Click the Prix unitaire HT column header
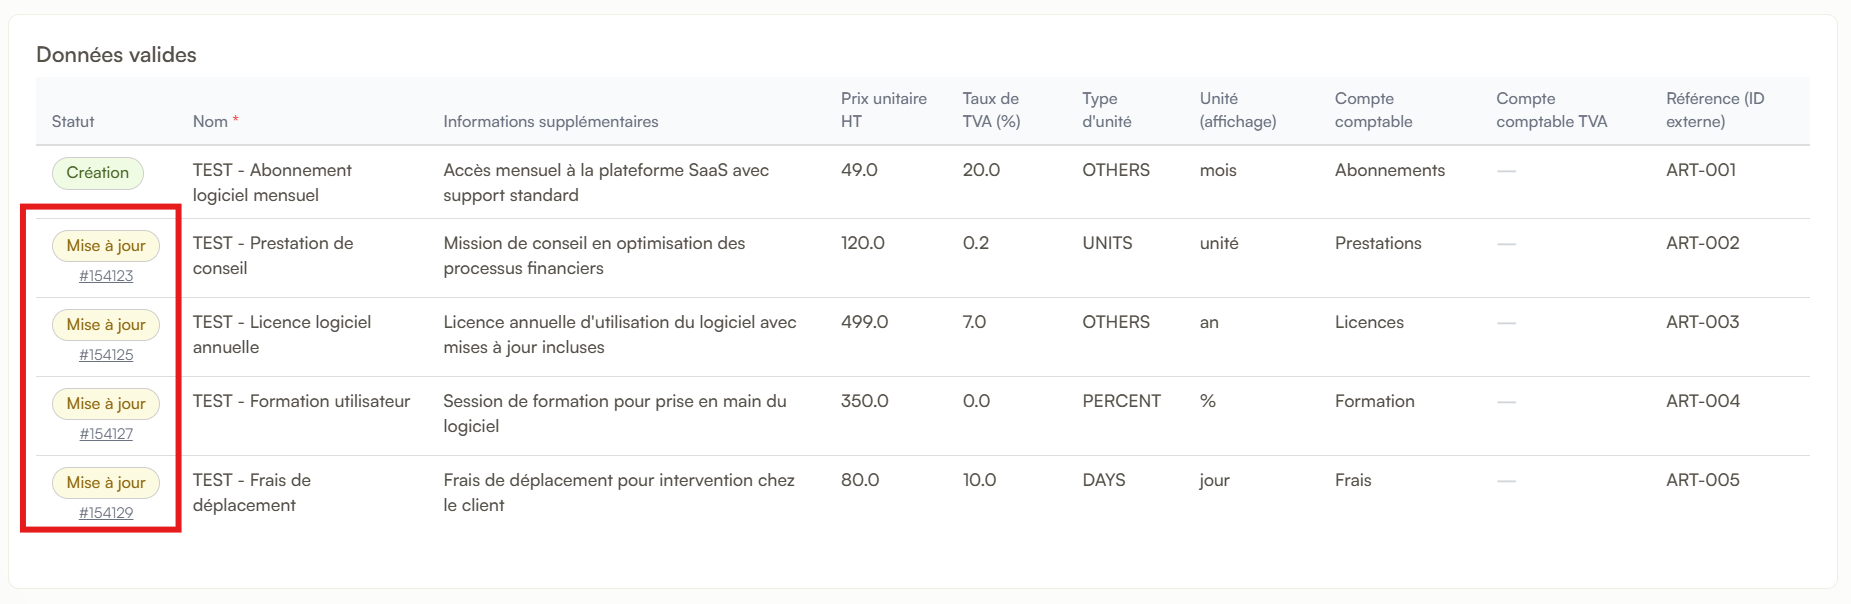1851x604 pixels. [884, 110]
